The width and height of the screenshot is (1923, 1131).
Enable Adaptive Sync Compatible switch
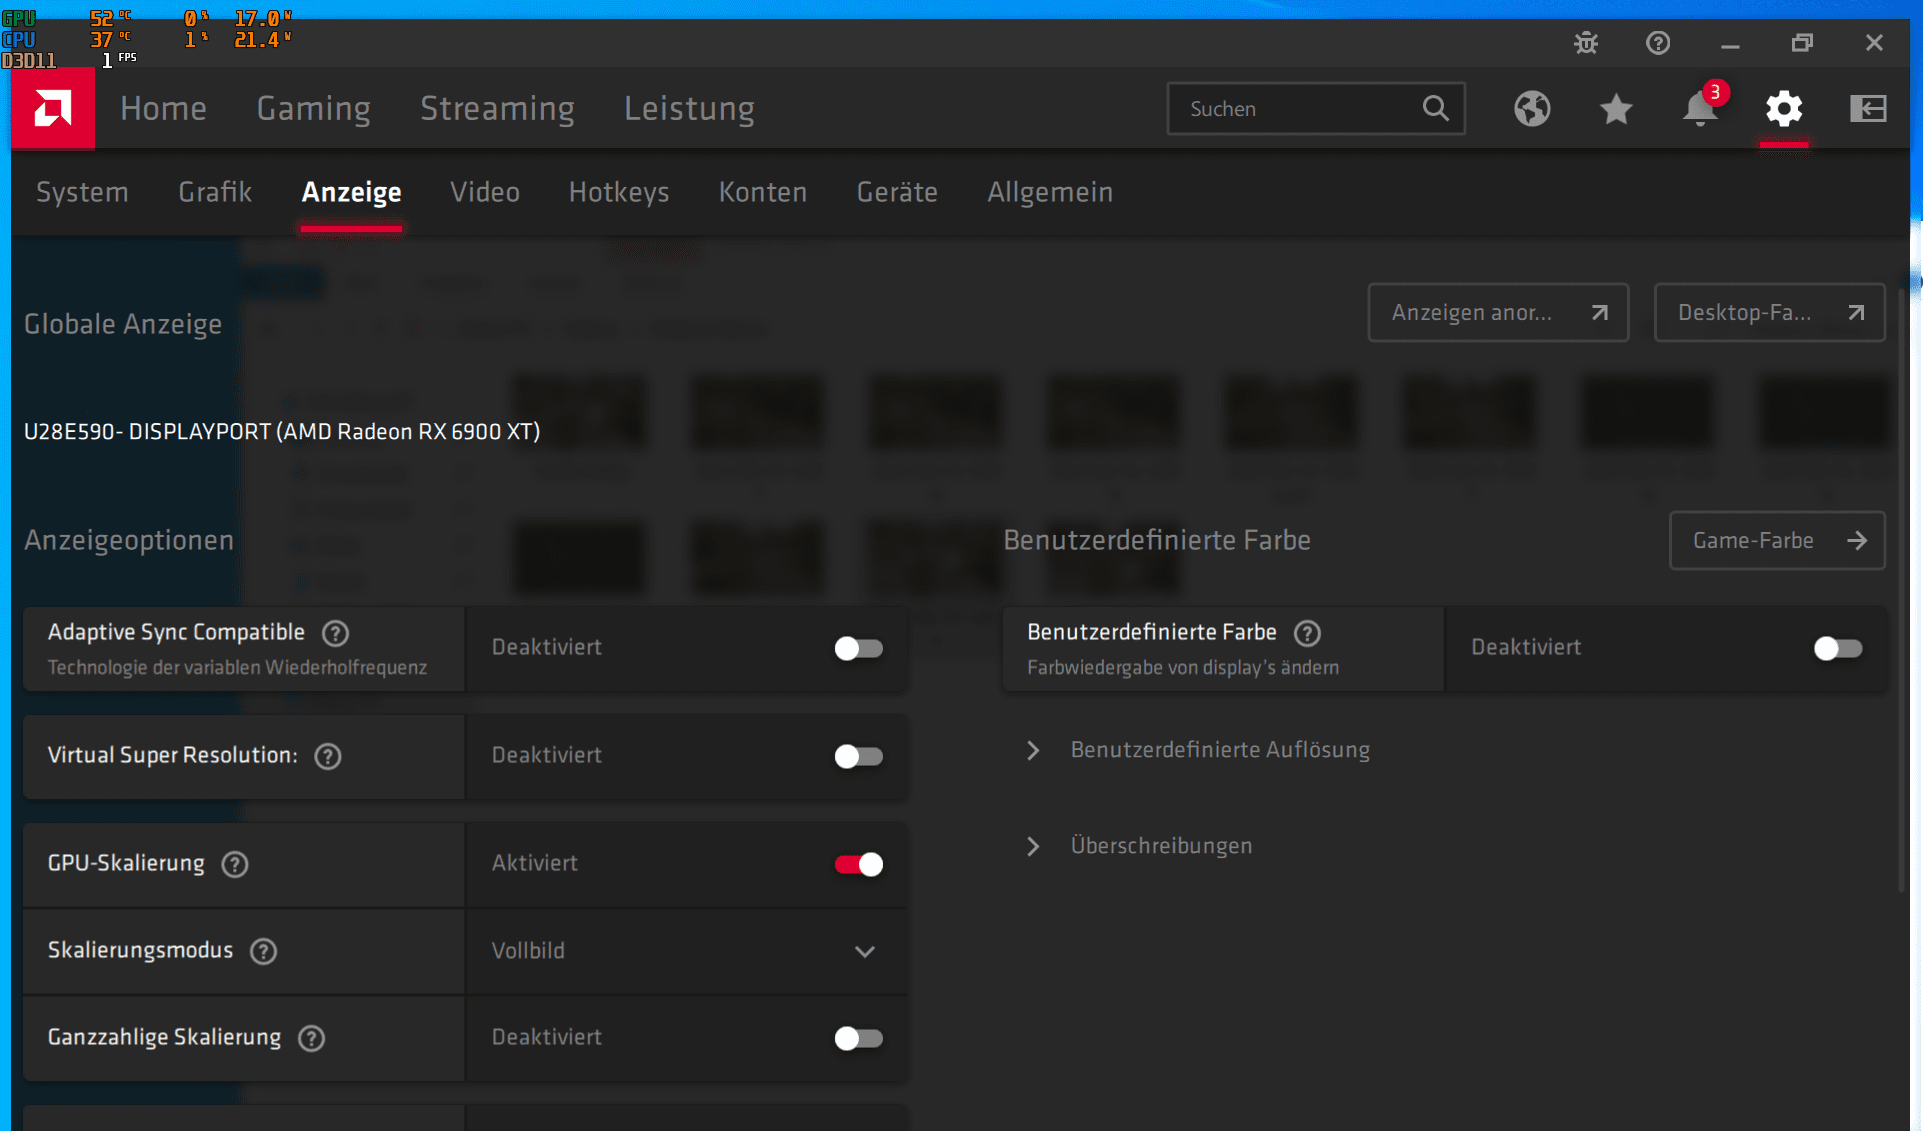pos(859,648)
